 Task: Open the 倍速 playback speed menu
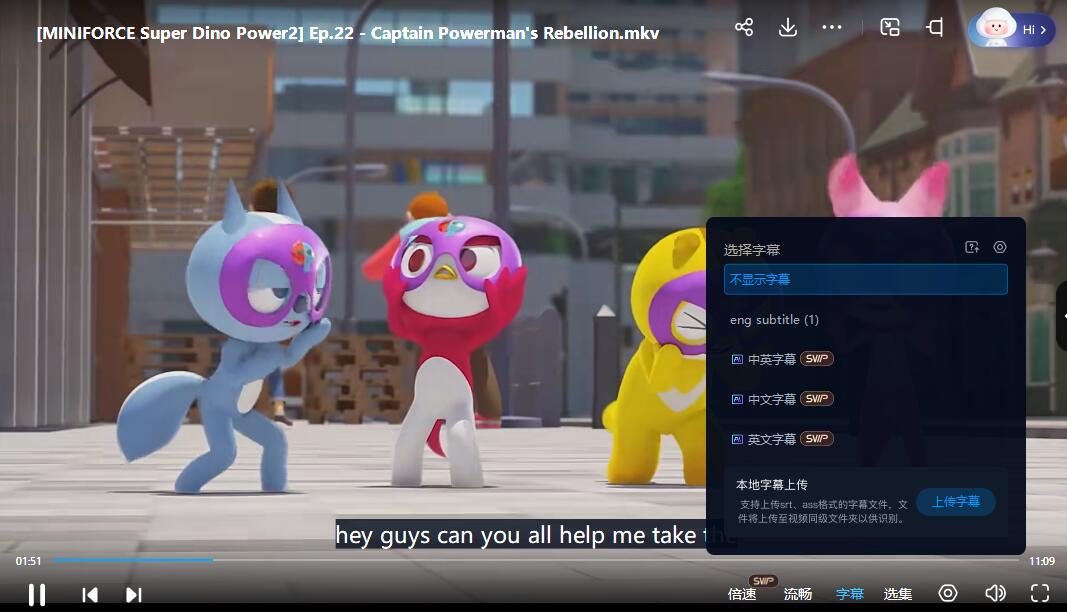click(742, 594)
